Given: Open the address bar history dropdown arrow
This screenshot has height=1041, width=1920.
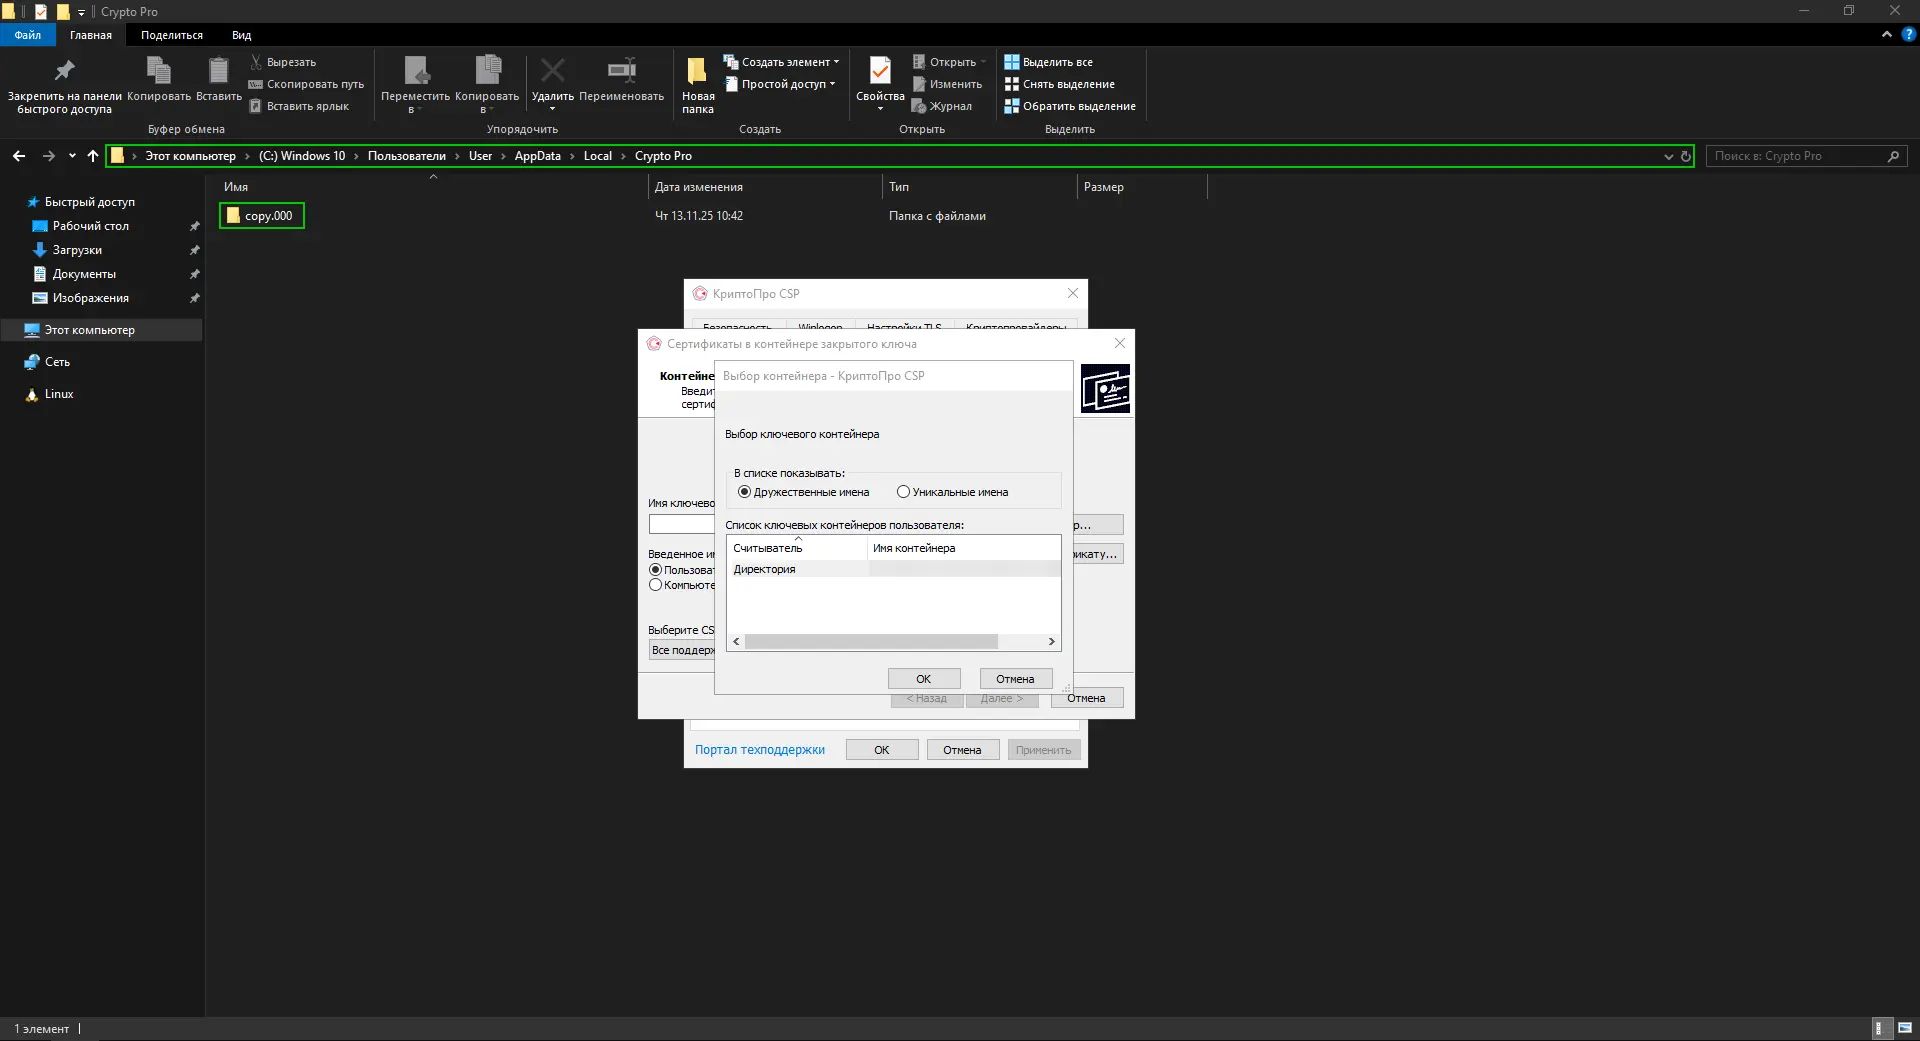Looking at the screenshot, I should coord(1668,156).
